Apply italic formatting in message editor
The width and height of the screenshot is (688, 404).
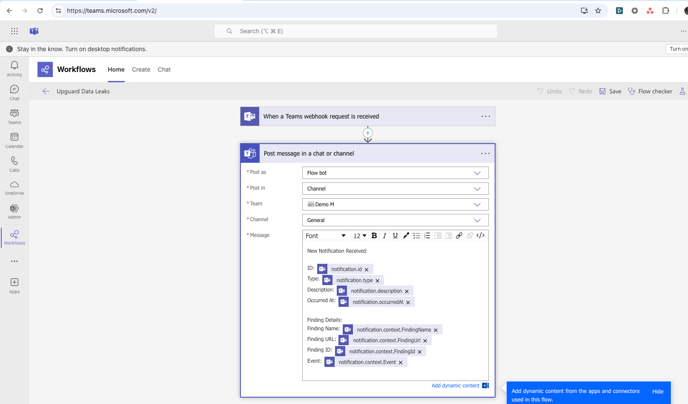(384, 236)
